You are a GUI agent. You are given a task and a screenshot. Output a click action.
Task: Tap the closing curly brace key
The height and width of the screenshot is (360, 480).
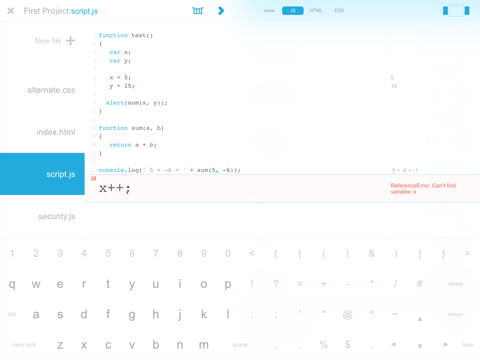443,254
